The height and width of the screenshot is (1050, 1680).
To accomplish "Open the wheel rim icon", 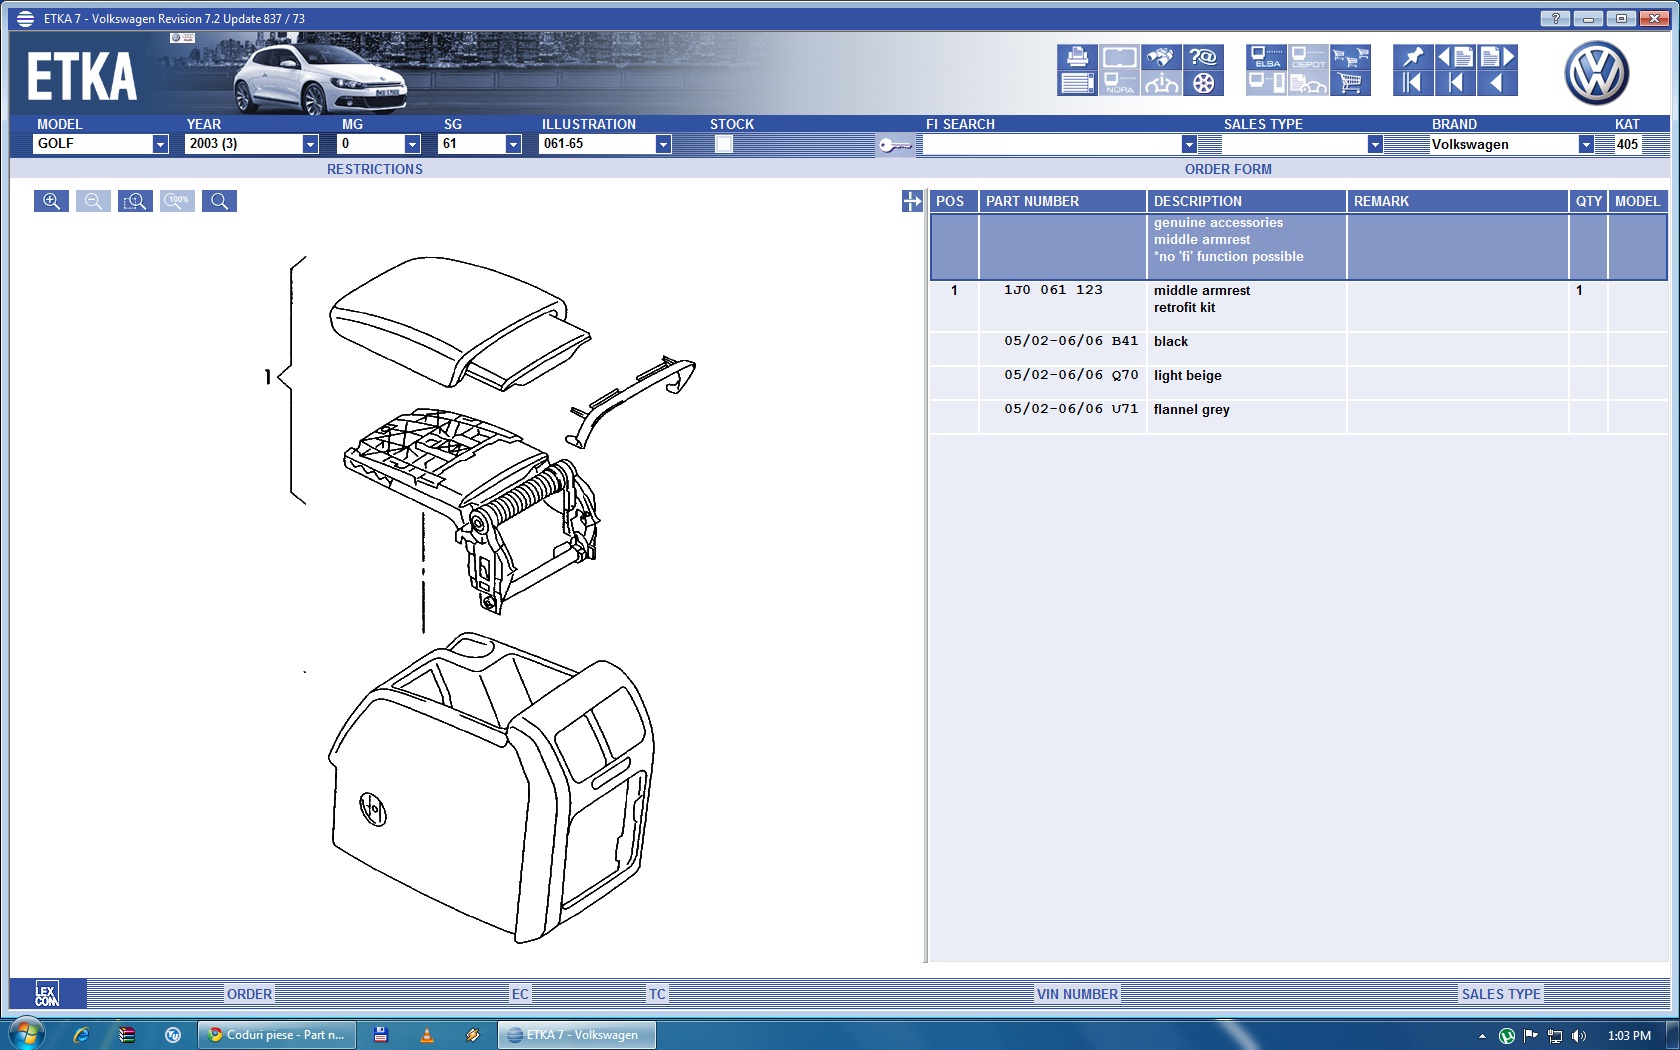I will pos(1203,83).
